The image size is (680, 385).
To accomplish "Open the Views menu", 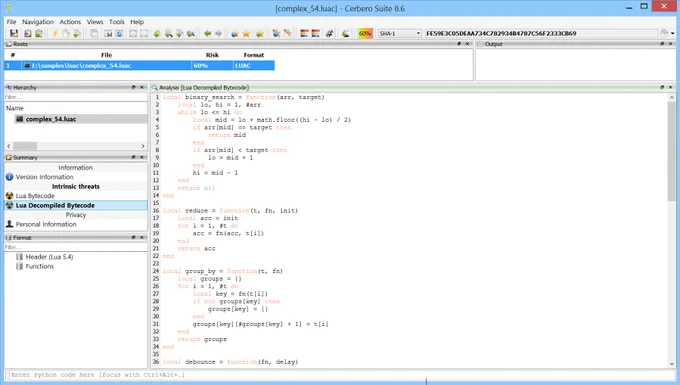I will tap(95, 22).
